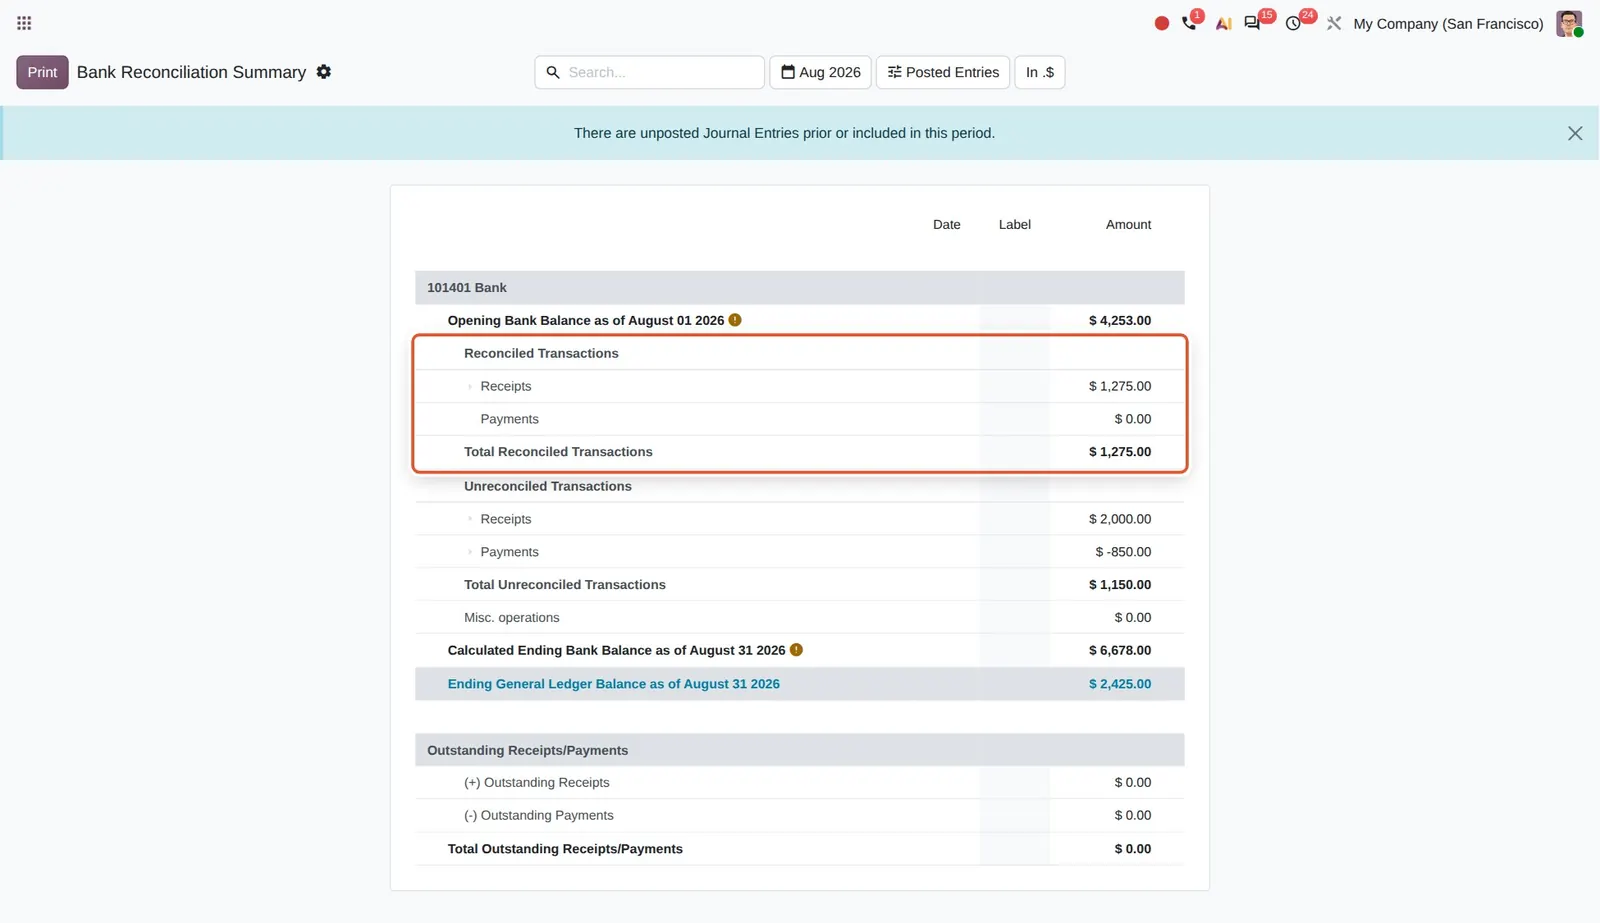Click the (-) Outstanding Payments row
Image resolution: width=1600 pixels, height=923 pixels.
[x=799, y=815]
